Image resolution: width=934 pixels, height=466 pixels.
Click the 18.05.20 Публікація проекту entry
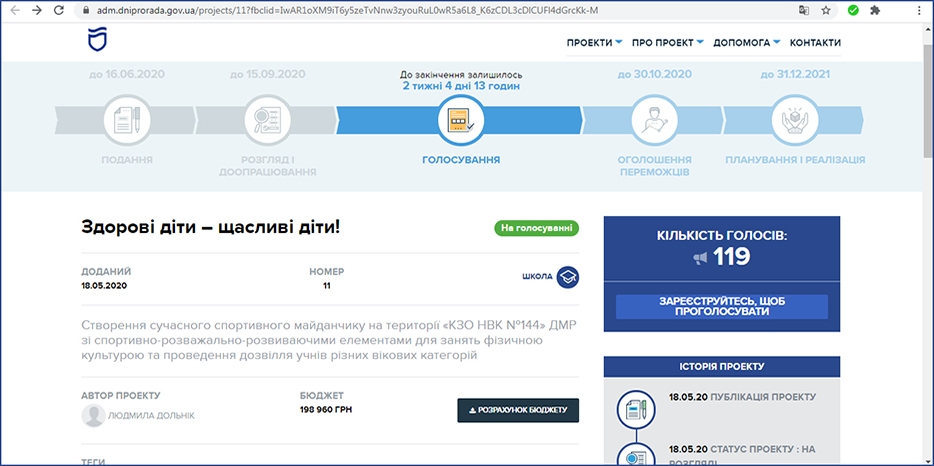[742, 397]
